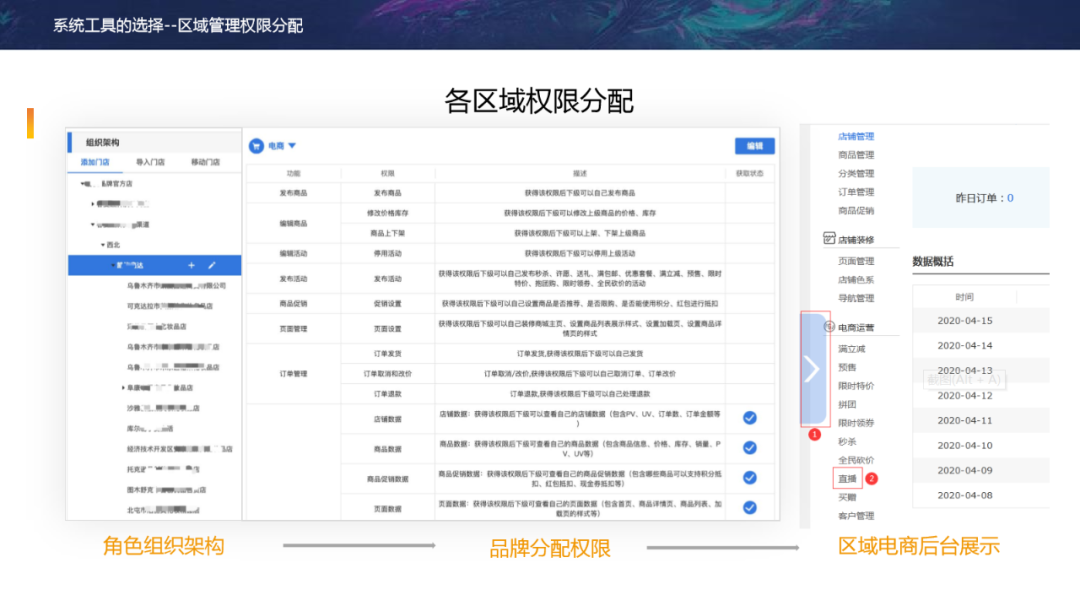This screenshot has width=1080, height=606.
Task: Click the 商品上下架 permission cell
Action: click(387, 233)
